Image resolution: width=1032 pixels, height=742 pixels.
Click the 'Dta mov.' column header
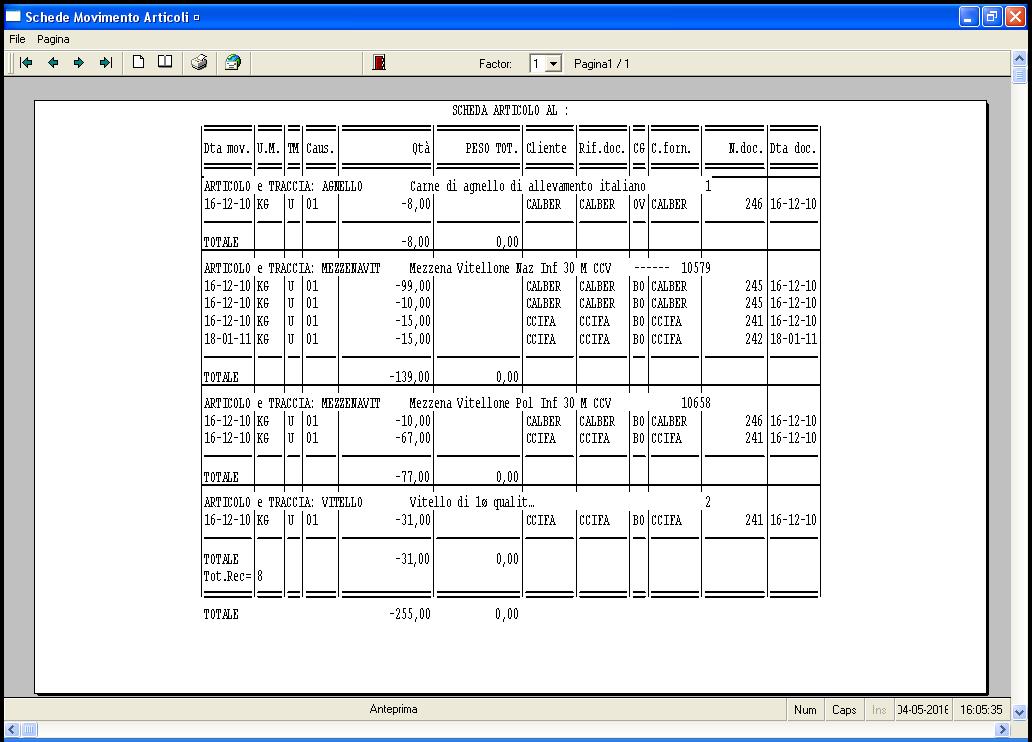[227, 148]
